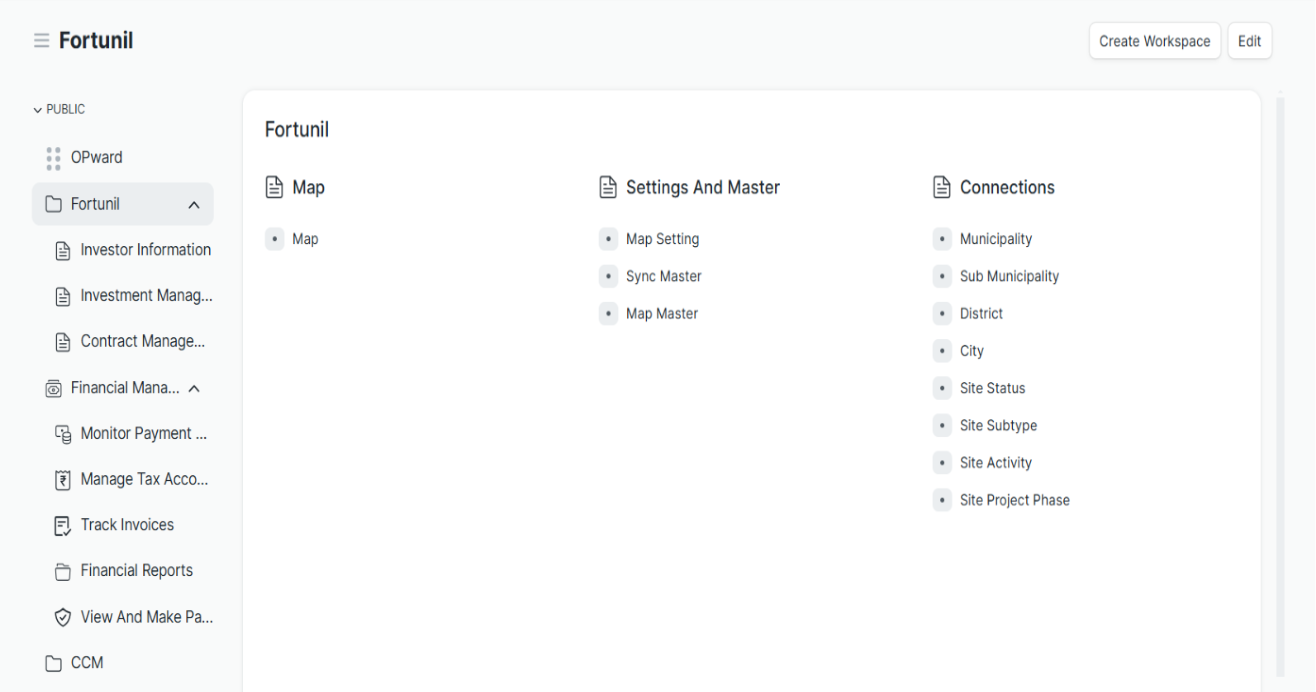The height and width of the screenshot is (692, 1316).
Task: Click the Track Invoices icon
Action: point(62,525)
